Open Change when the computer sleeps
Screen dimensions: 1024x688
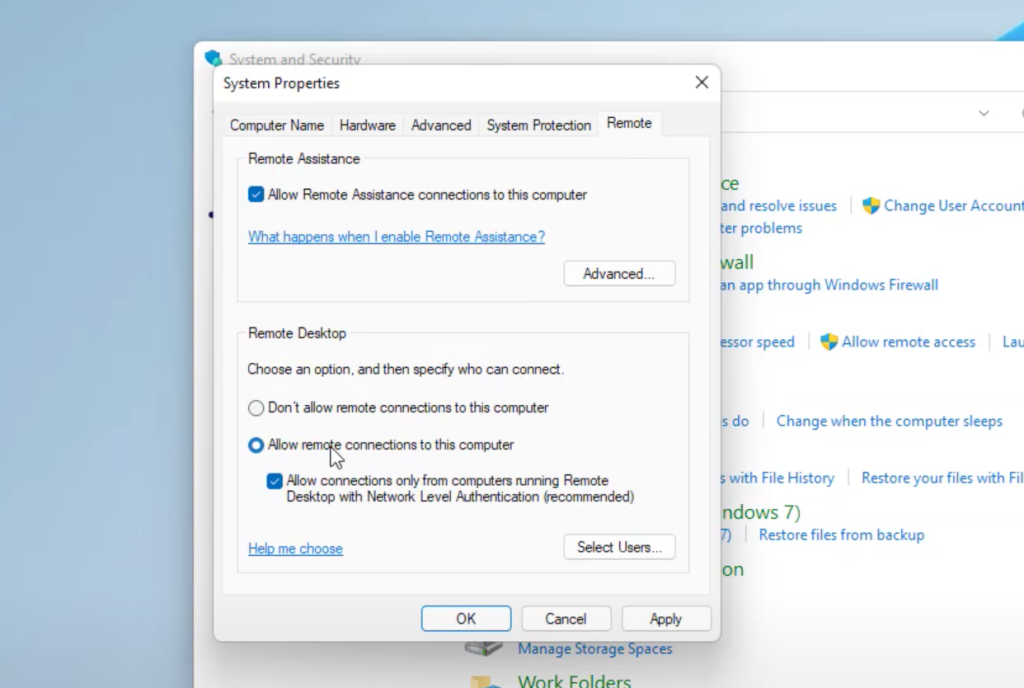[888, 421]
